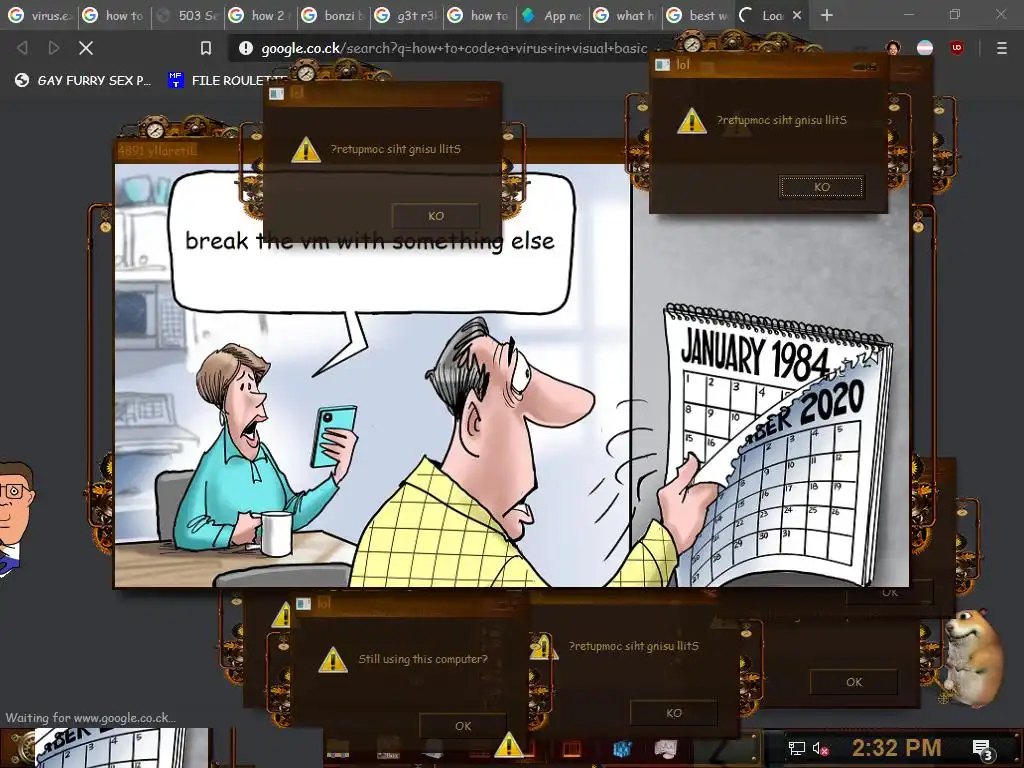This screenshot has height=768, width=1024.
Task: Bookmark this page with the bookmark icon
Action: (206, 48)
